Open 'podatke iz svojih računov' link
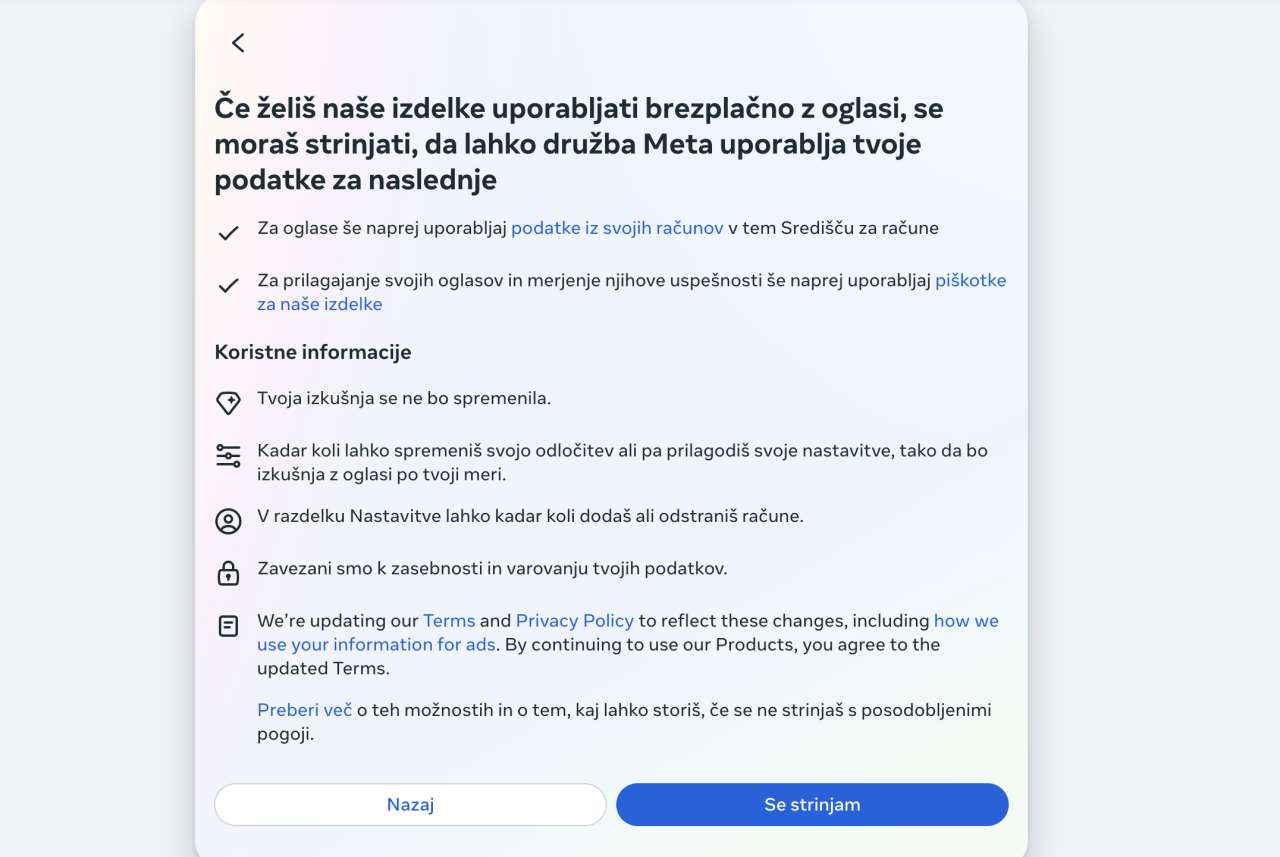 617,228
